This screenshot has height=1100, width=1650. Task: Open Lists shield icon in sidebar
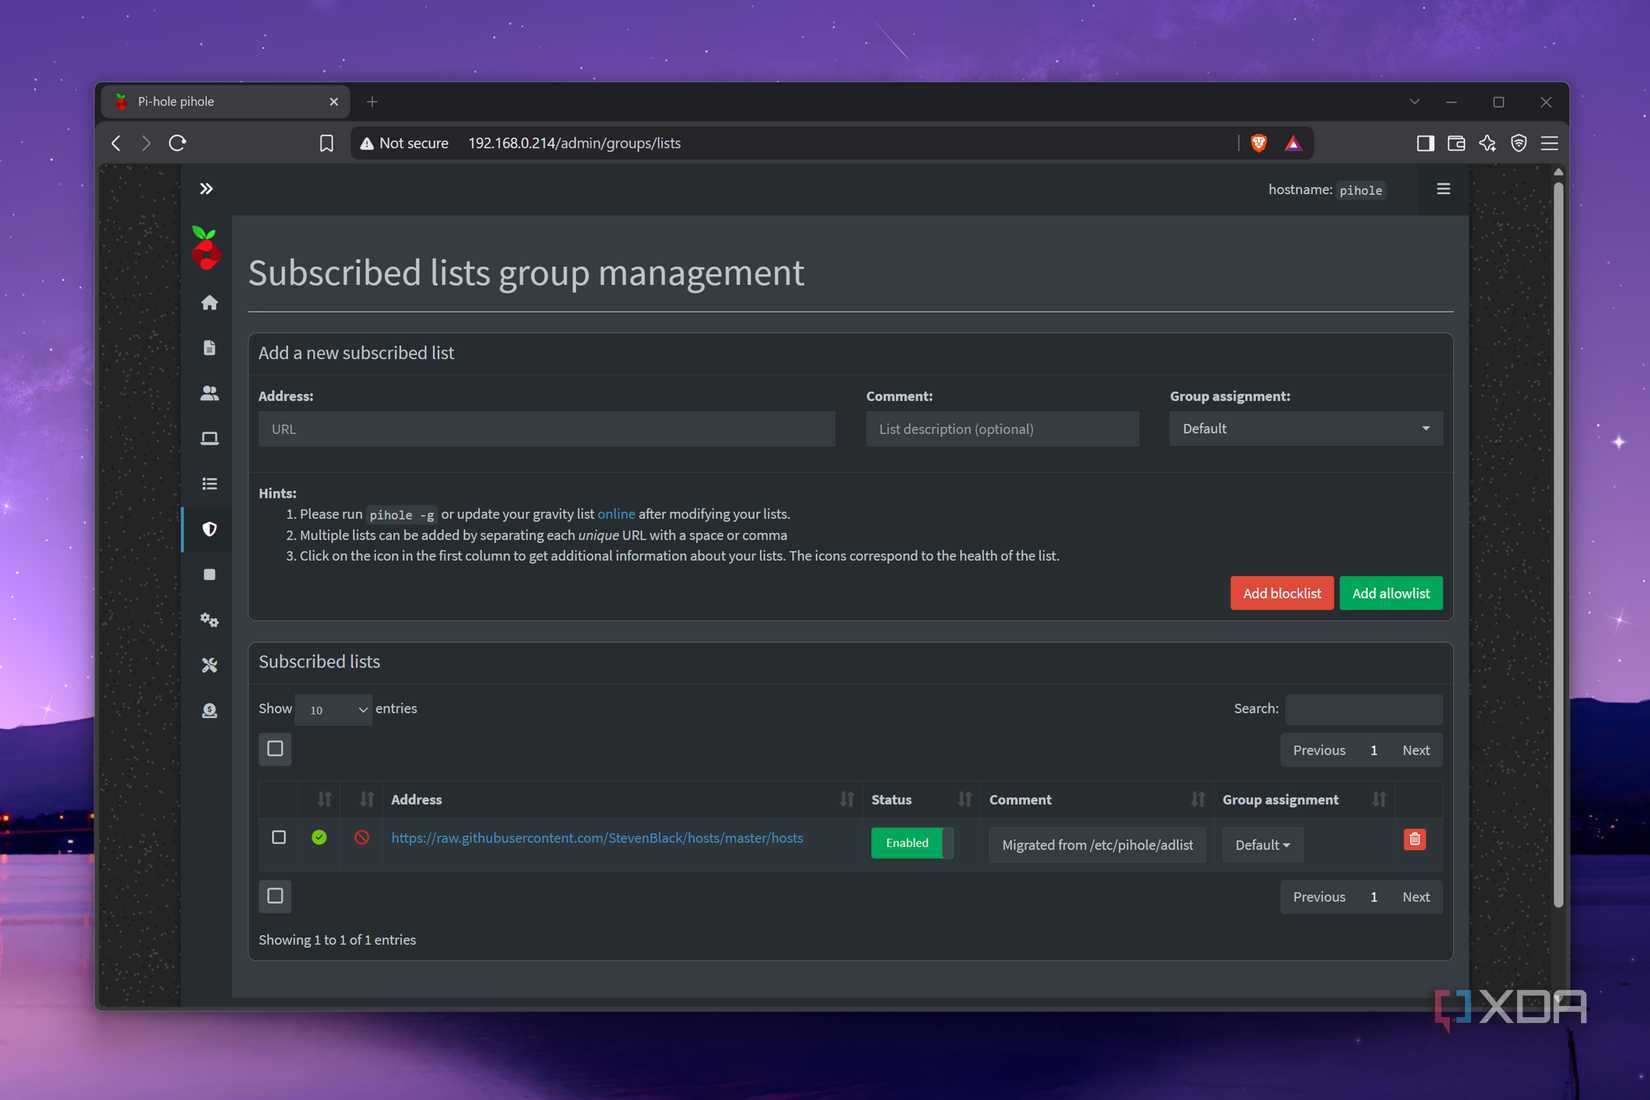pos(209,529)
